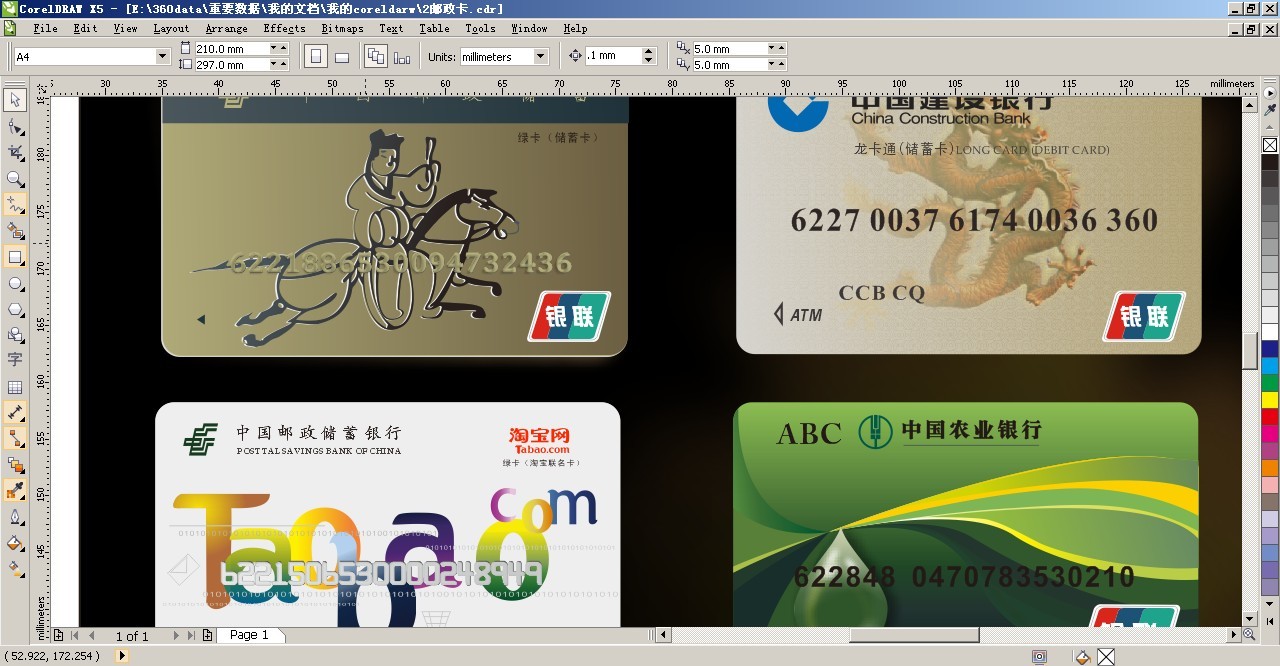Viewport: 1280px width, 666px height.
Task: Open the Layout menu
Action: (x=171, y=28)
